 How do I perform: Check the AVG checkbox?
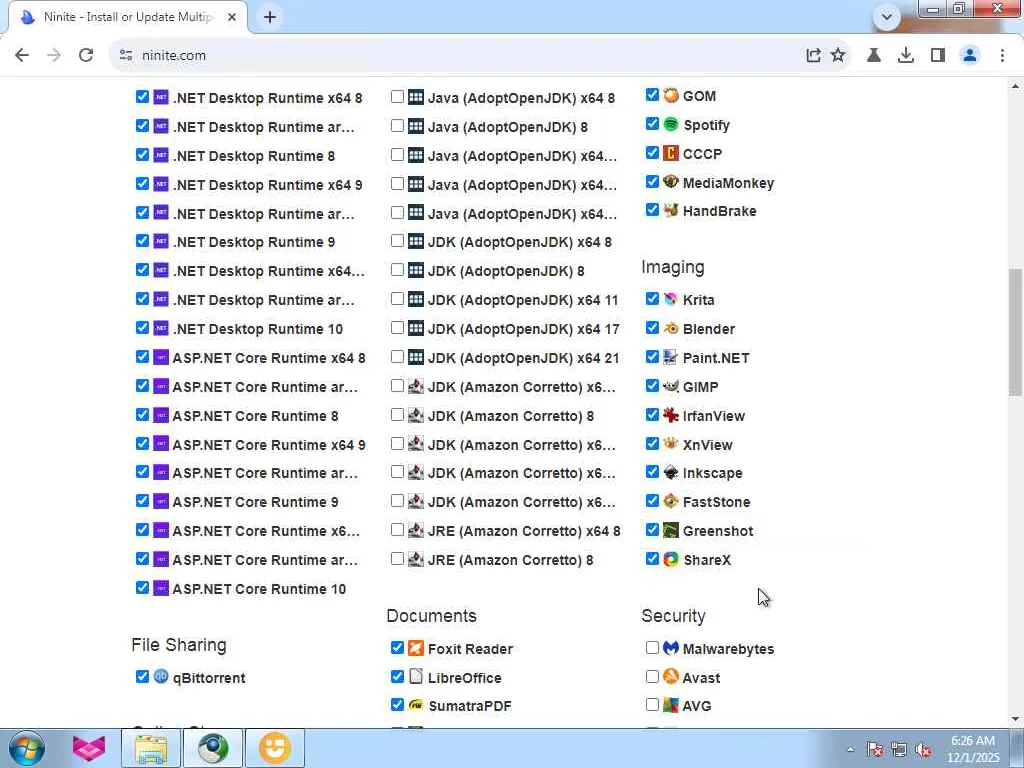(652, 705)
